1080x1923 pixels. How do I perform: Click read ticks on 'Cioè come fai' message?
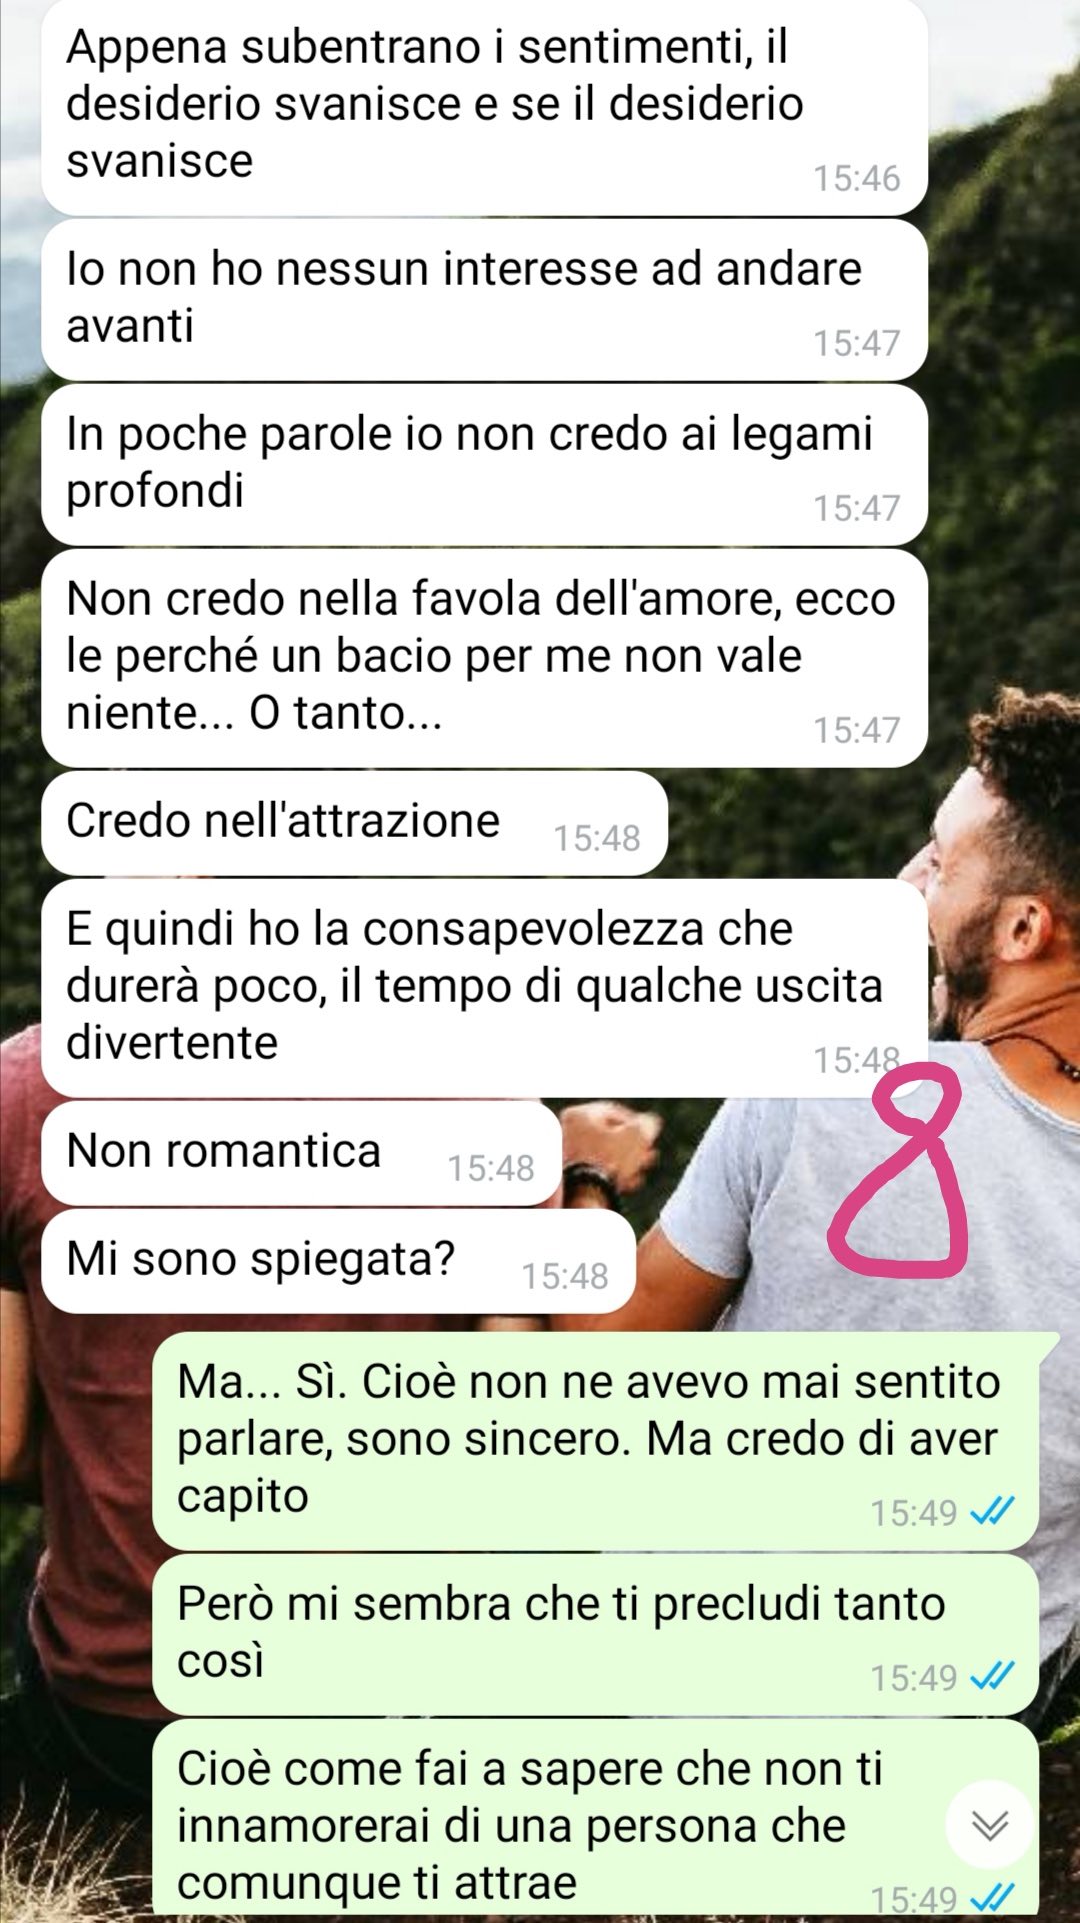pyautogui.click(x=993, y=1896)
